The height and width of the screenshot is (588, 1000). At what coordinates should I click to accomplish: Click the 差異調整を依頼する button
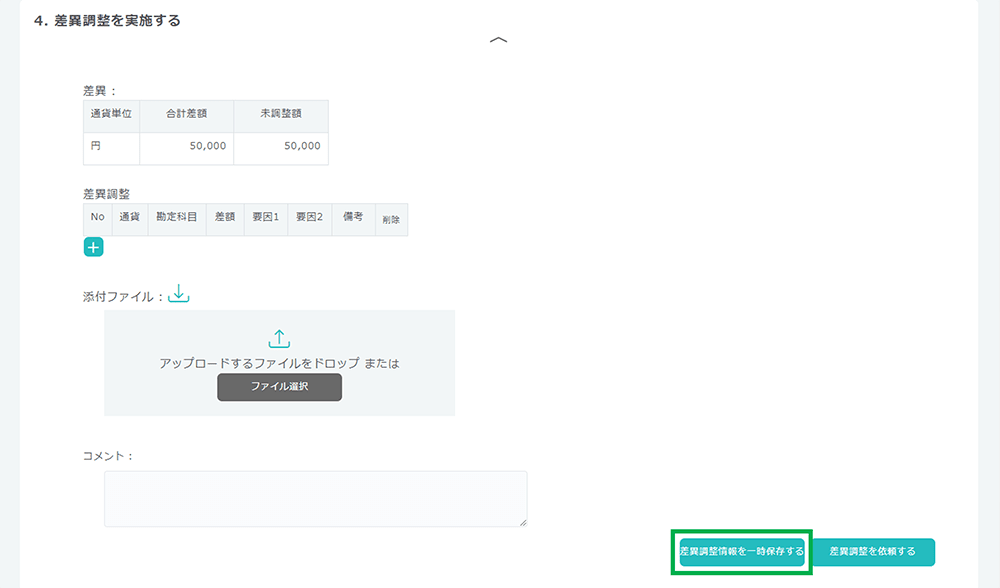873,552
